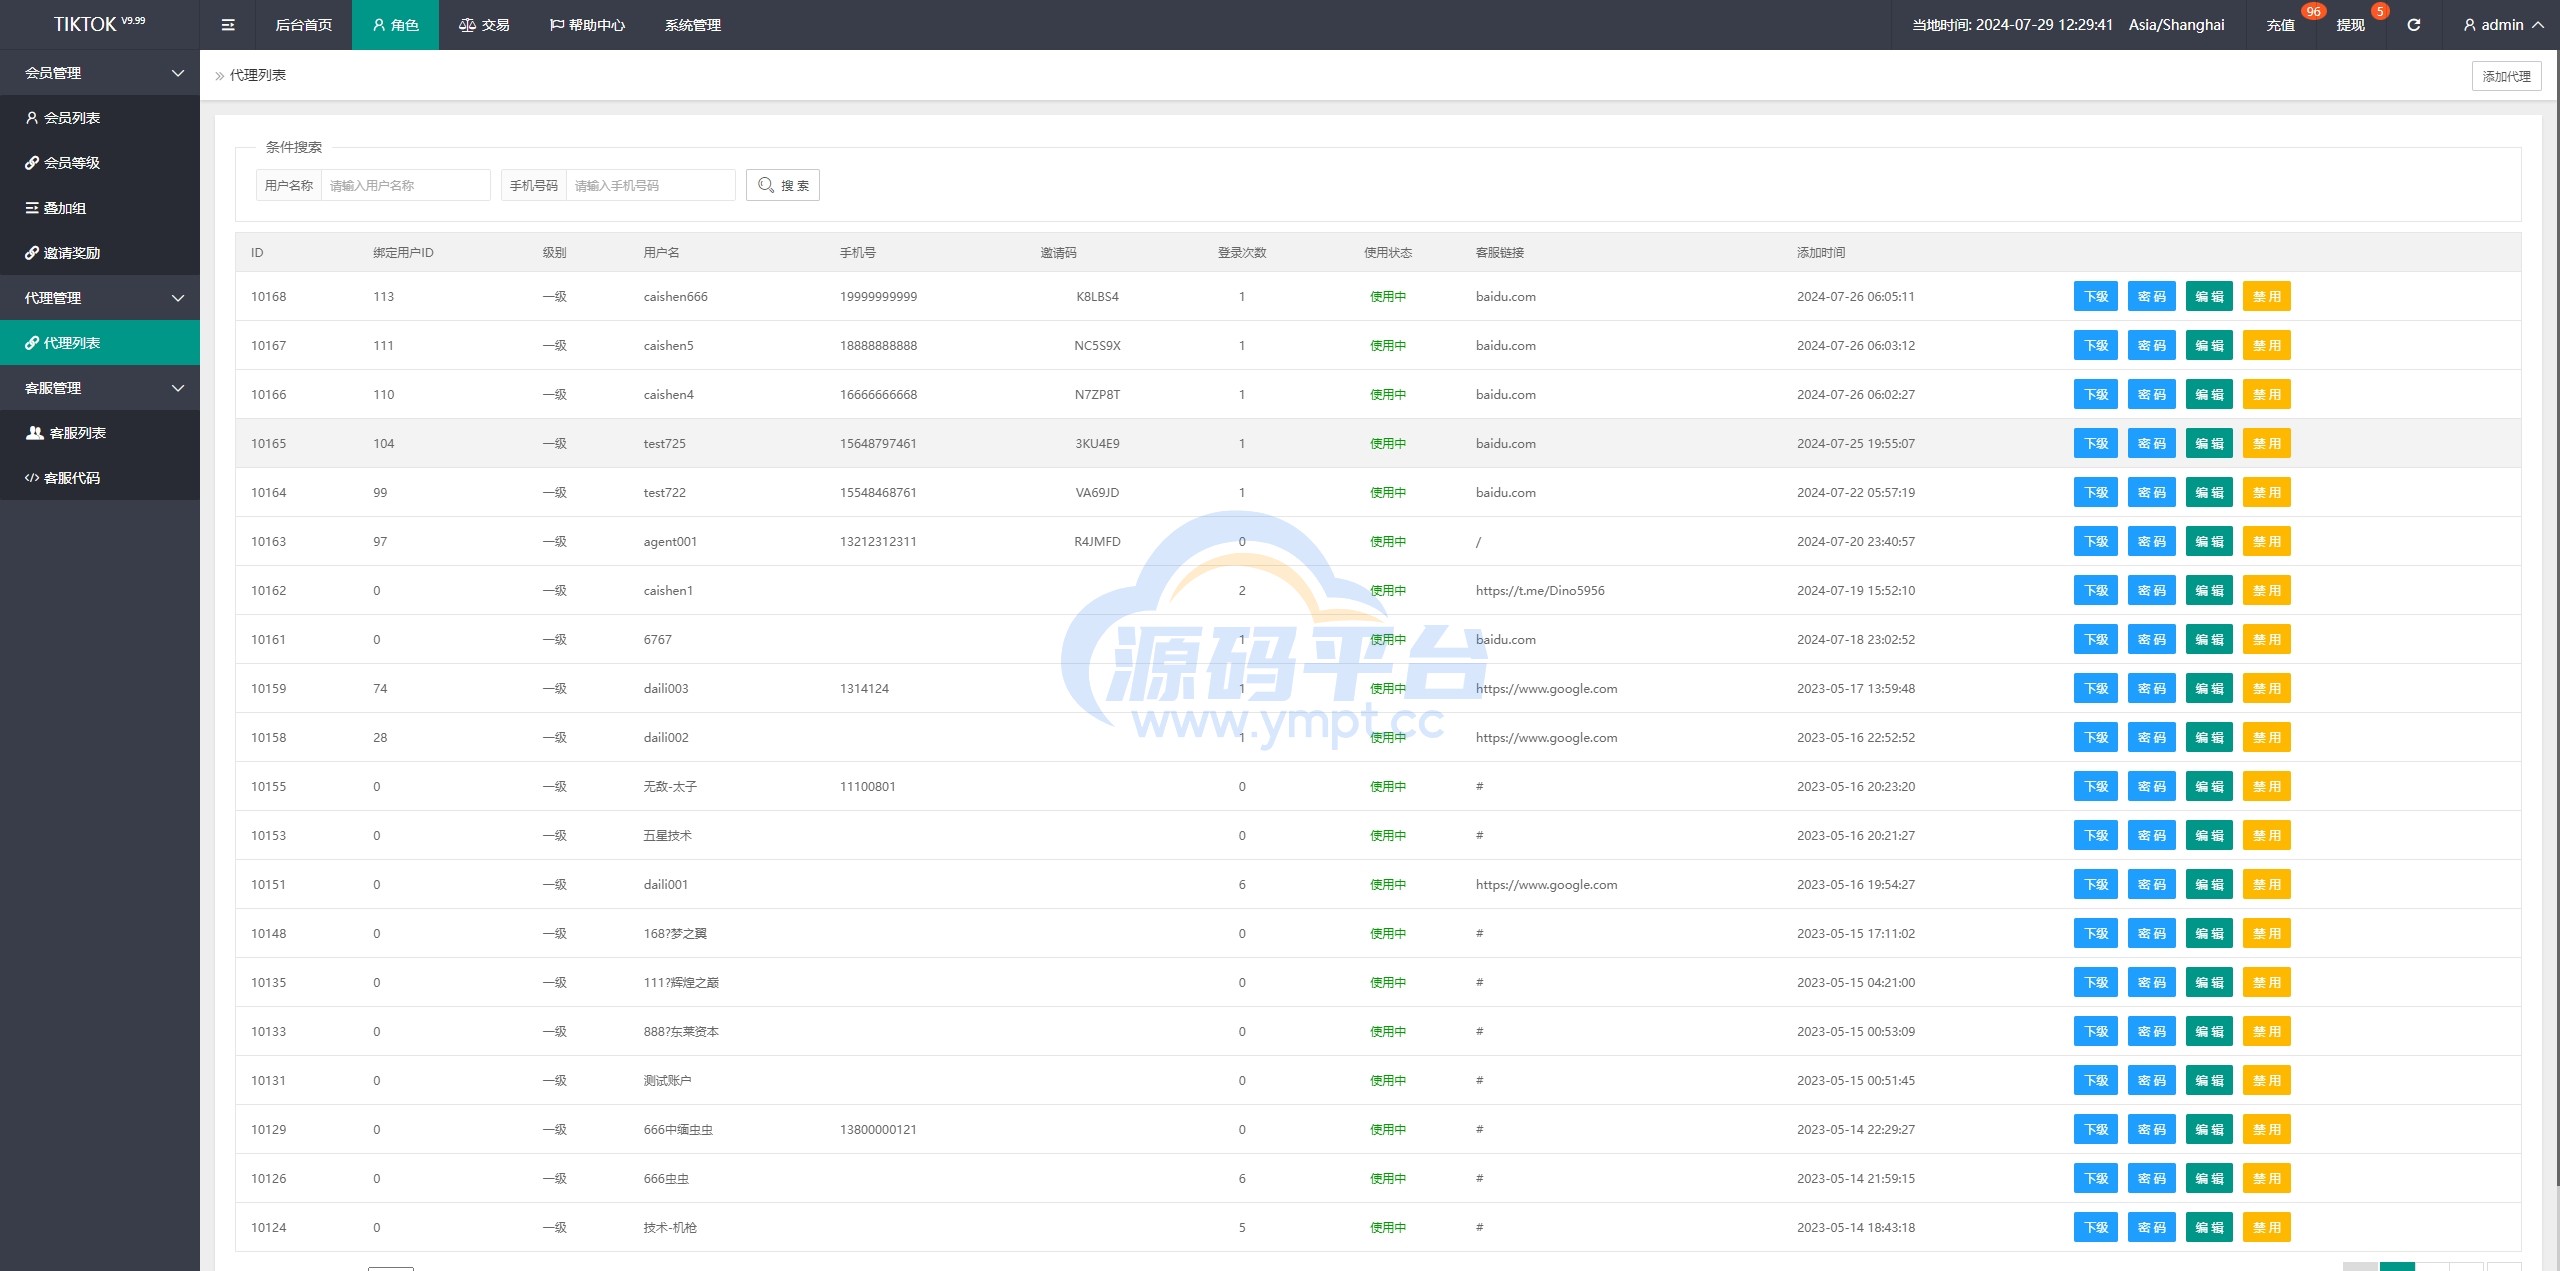The width and height of the screenshot is (2560, 1271).
Task: Collapse the 客服管理 sidebar group
Action: 100,388
